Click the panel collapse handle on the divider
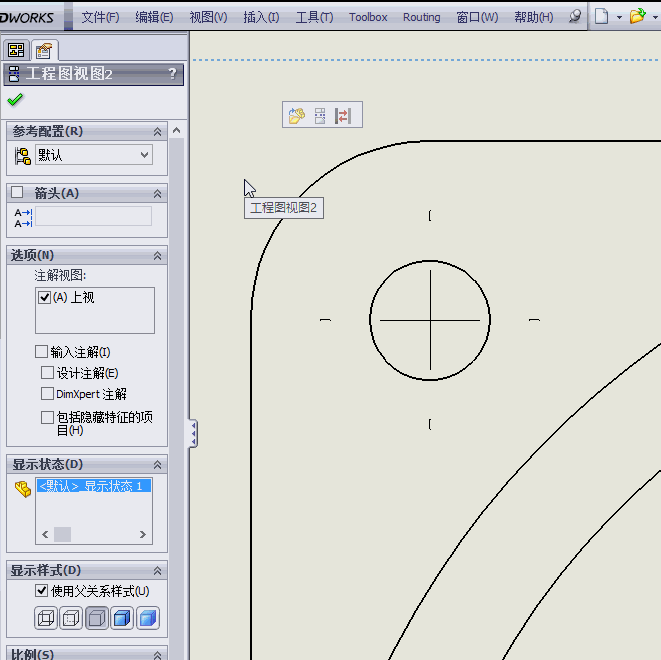This screenshot has height=660, width=661. click(193, 433)
